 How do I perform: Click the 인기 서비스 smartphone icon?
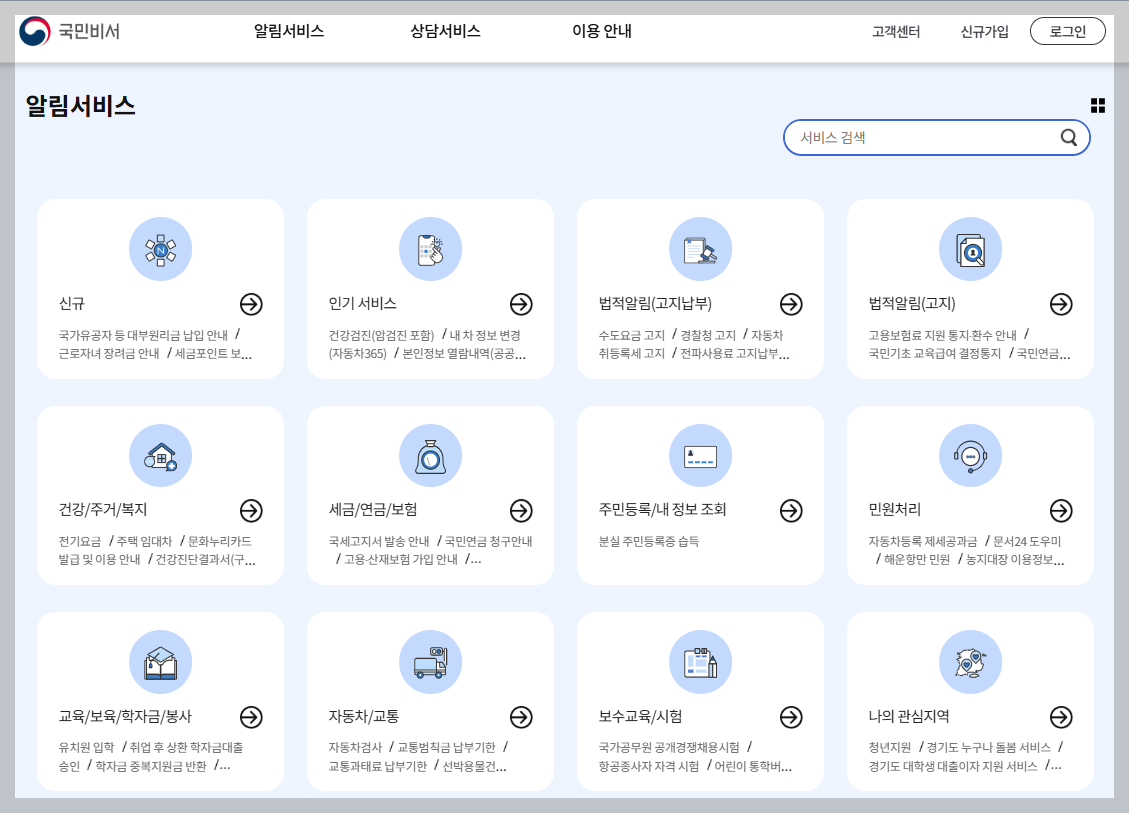[x=430, y=249]
